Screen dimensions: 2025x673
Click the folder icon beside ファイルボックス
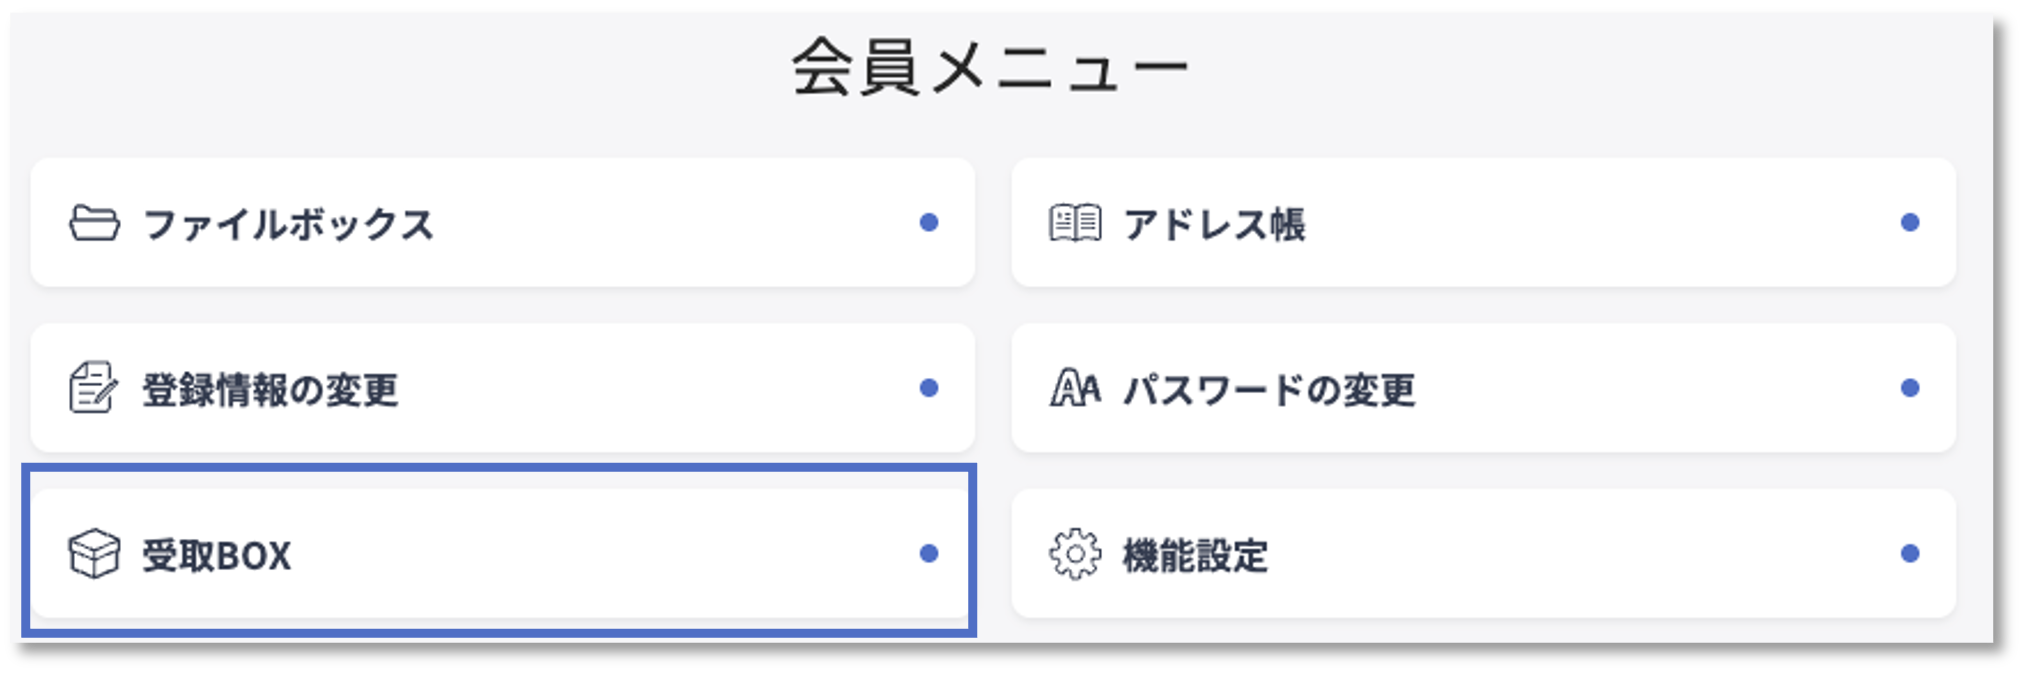coord(94,223)
